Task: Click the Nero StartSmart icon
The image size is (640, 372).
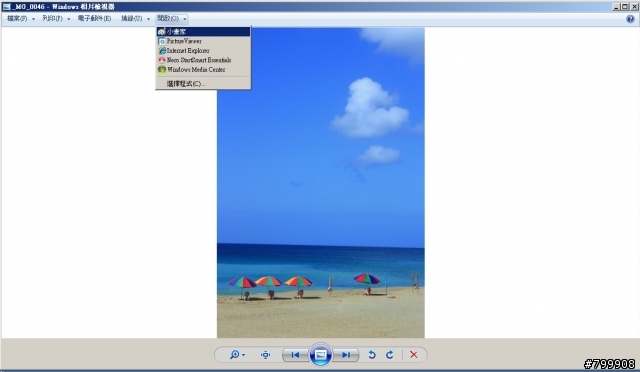Action: point(162,60)
